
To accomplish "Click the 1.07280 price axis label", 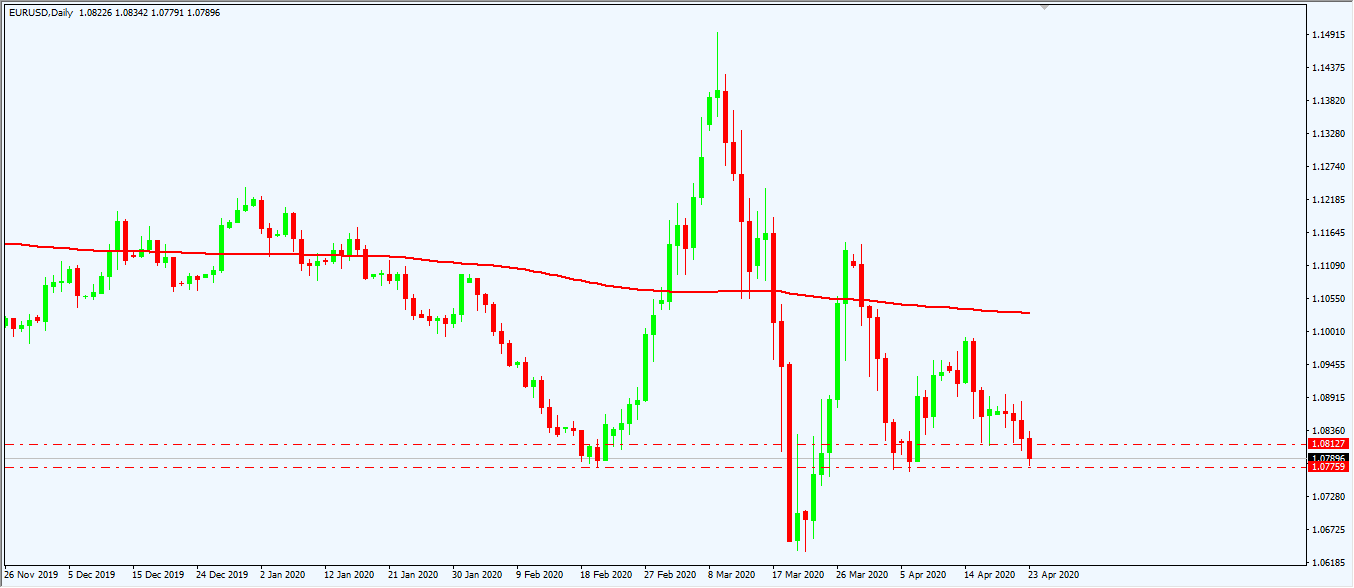I will 1328,497.
